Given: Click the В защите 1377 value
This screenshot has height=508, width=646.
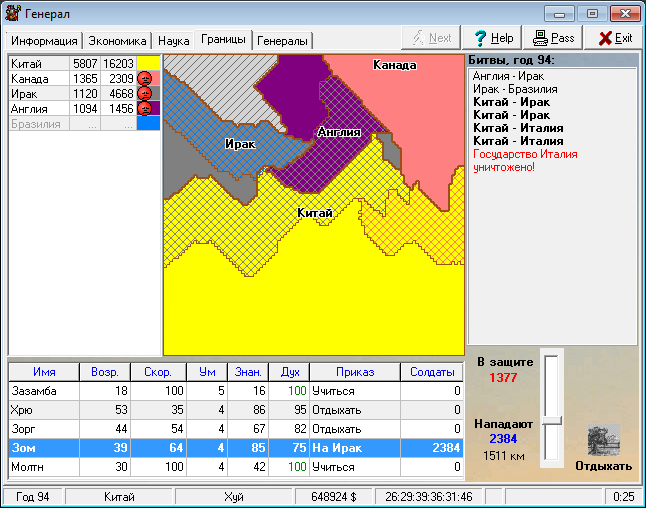Looking at the screenshot, I should coord(503,377).
